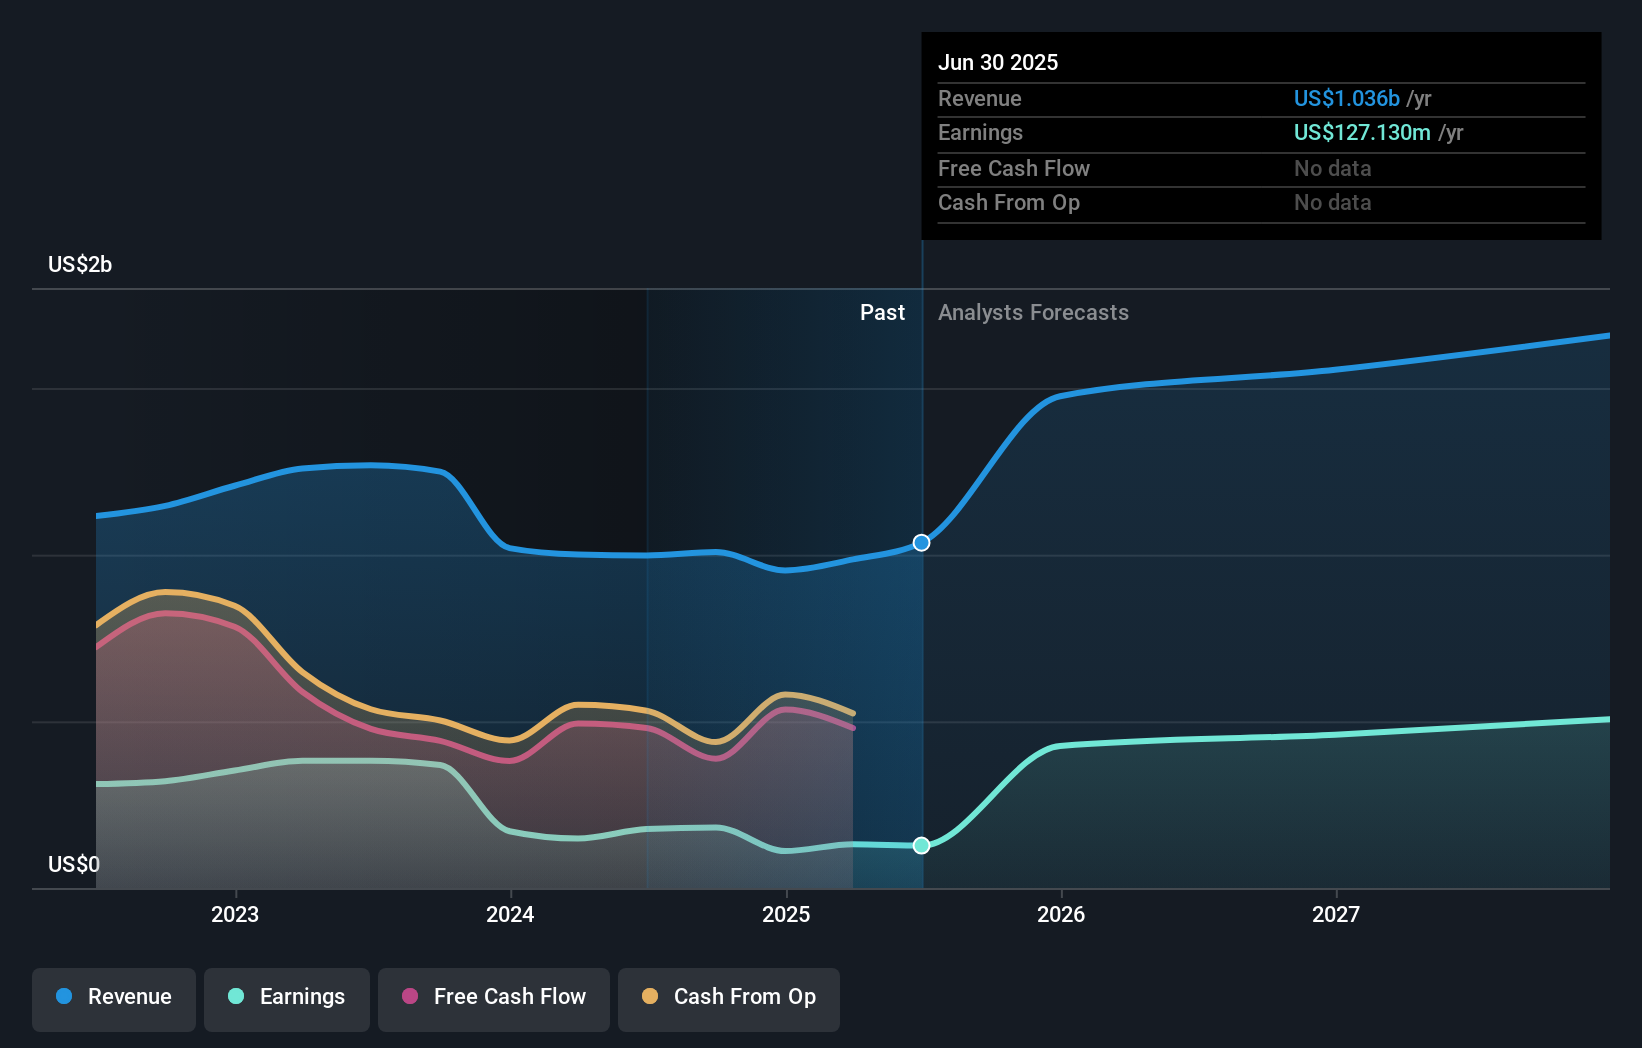Viewport: 1642px width, 1048px height.
Task: Click the US$0 y-axis label
Action: (74, 864)
